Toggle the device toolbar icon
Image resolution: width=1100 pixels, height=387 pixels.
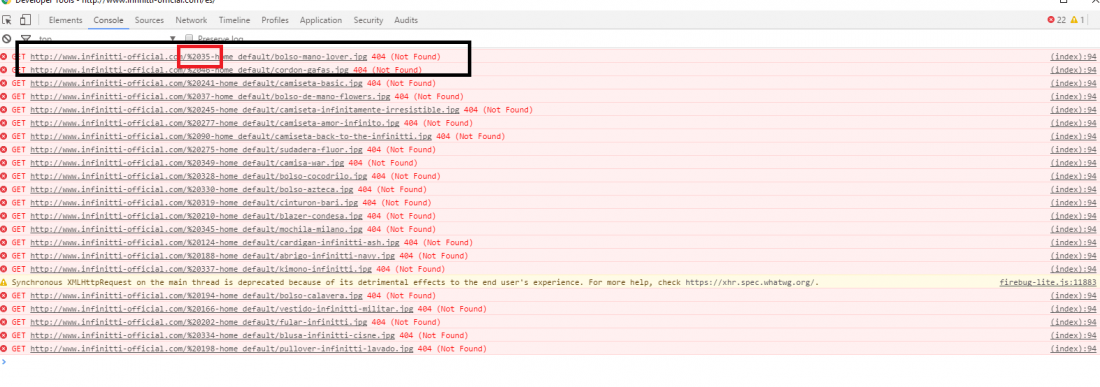coord(25,20)
